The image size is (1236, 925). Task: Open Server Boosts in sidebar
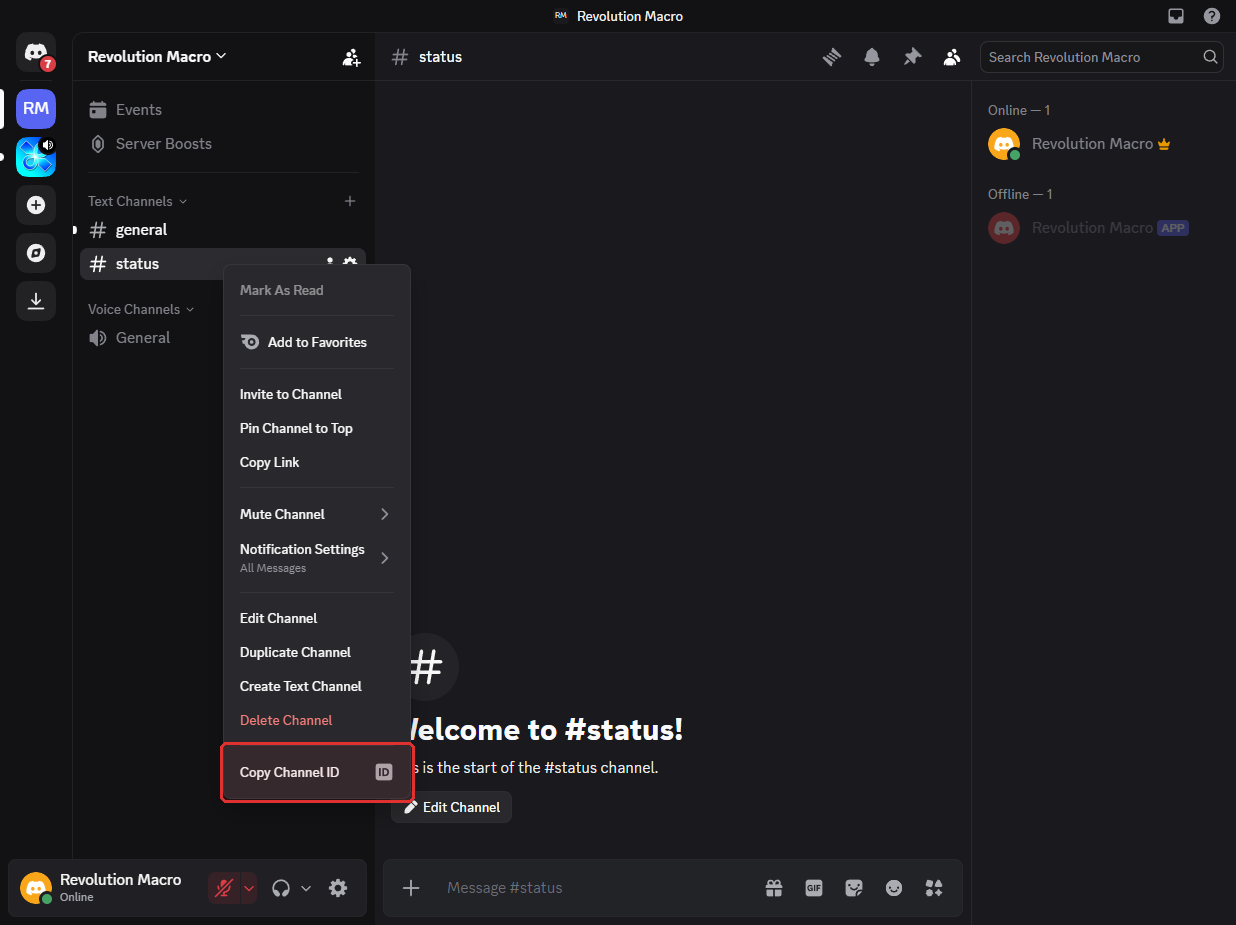coord(222,144)
